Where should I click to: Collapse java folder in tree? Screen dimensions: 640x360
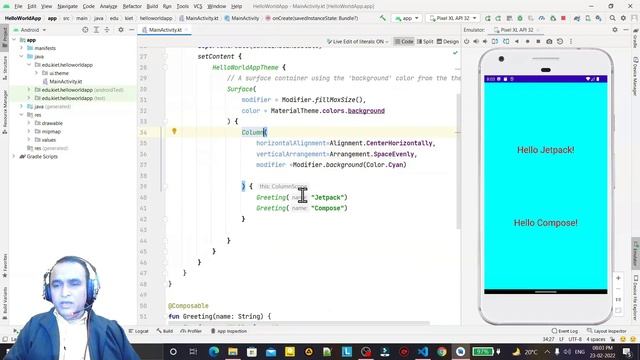[x=22, y=56]
